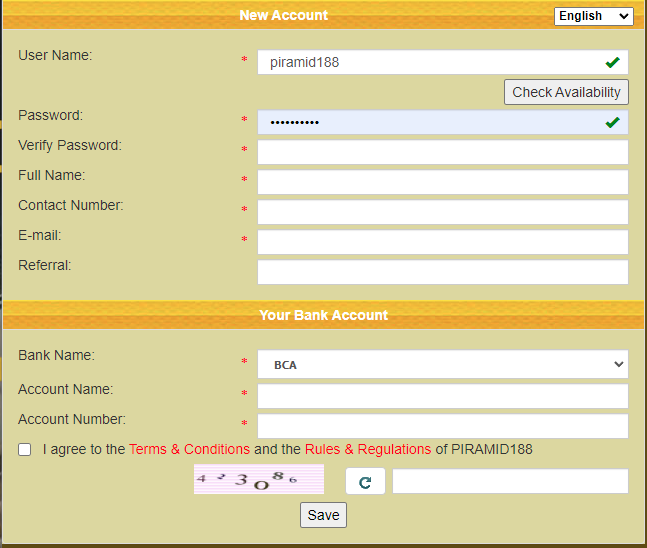Expand the Bank Name dropdown showing BCA
This screenshot has width=647, height=548.
(x=443, y=365)
